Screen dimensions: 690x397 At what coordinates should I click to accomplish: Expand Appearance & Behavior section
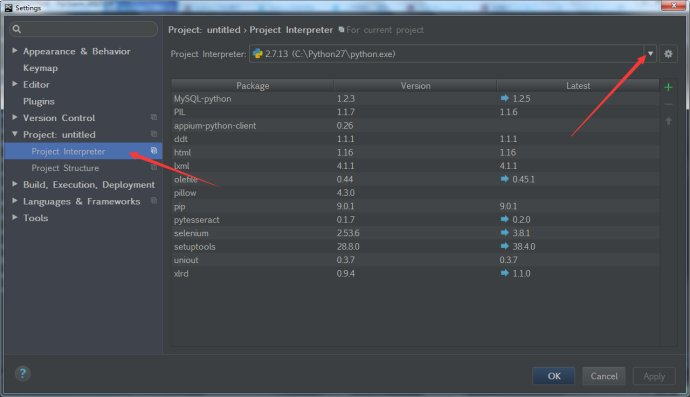[x=15, y=51]
